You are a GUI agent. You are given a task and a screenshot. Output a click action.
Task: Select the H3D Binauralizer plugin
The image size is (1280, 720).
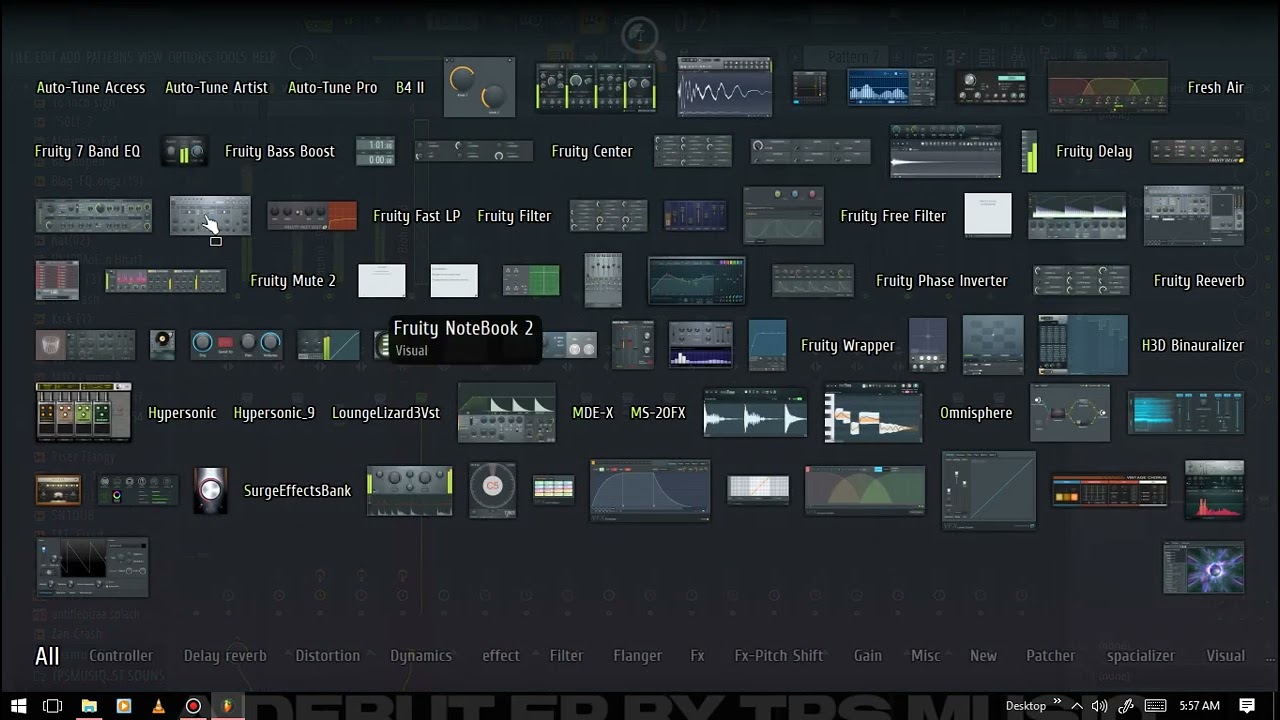(1193, 346)
